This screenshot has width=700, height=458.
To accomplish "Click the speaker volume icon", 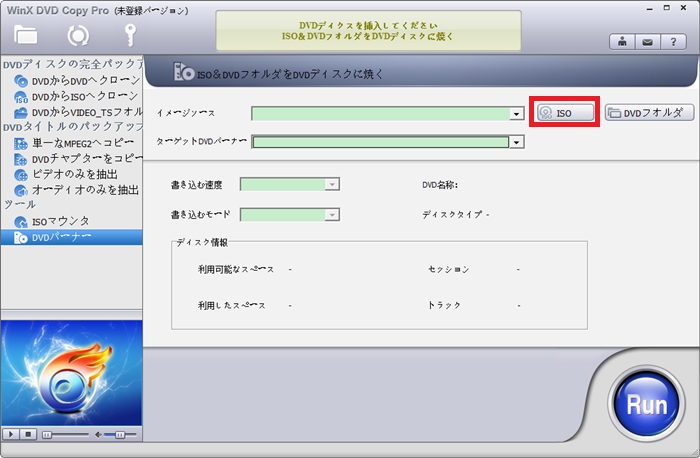I will [98, 434].
